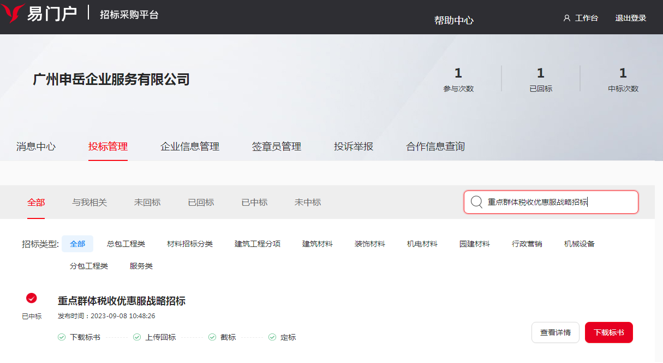This screenshot has height=363, width=663.
Task: Click the green check beside 上传回标 step
Action: tap(137, 337)
